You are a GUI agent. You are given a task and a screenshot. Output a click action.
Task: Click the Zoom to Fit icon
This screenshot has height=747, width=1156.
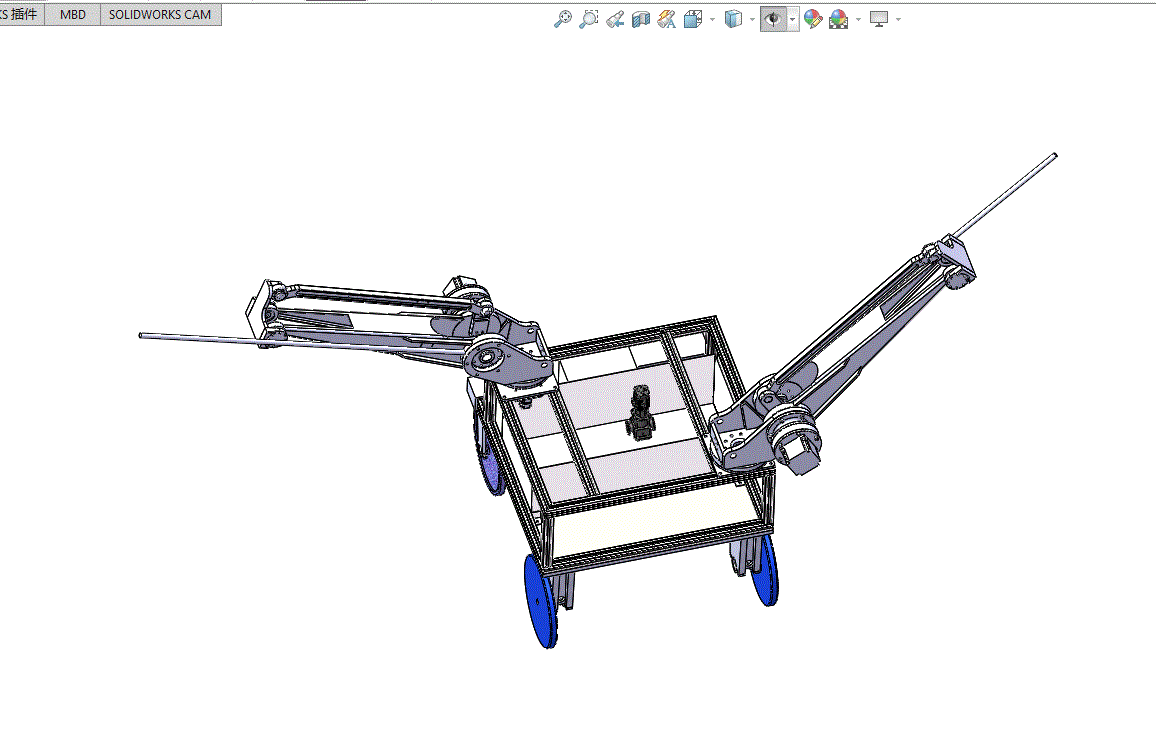click(x=563, y=19)
